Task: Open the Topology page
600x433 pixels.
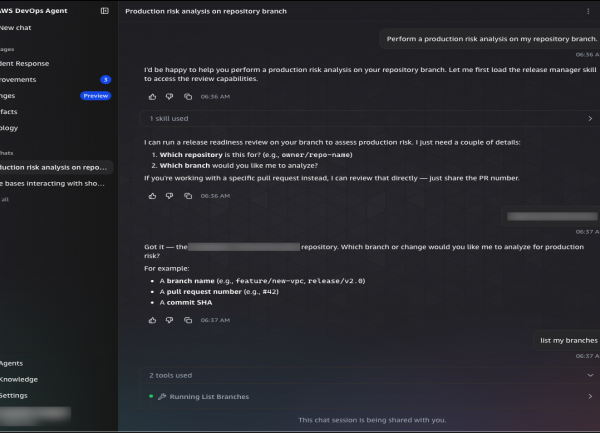Action: 9,128
